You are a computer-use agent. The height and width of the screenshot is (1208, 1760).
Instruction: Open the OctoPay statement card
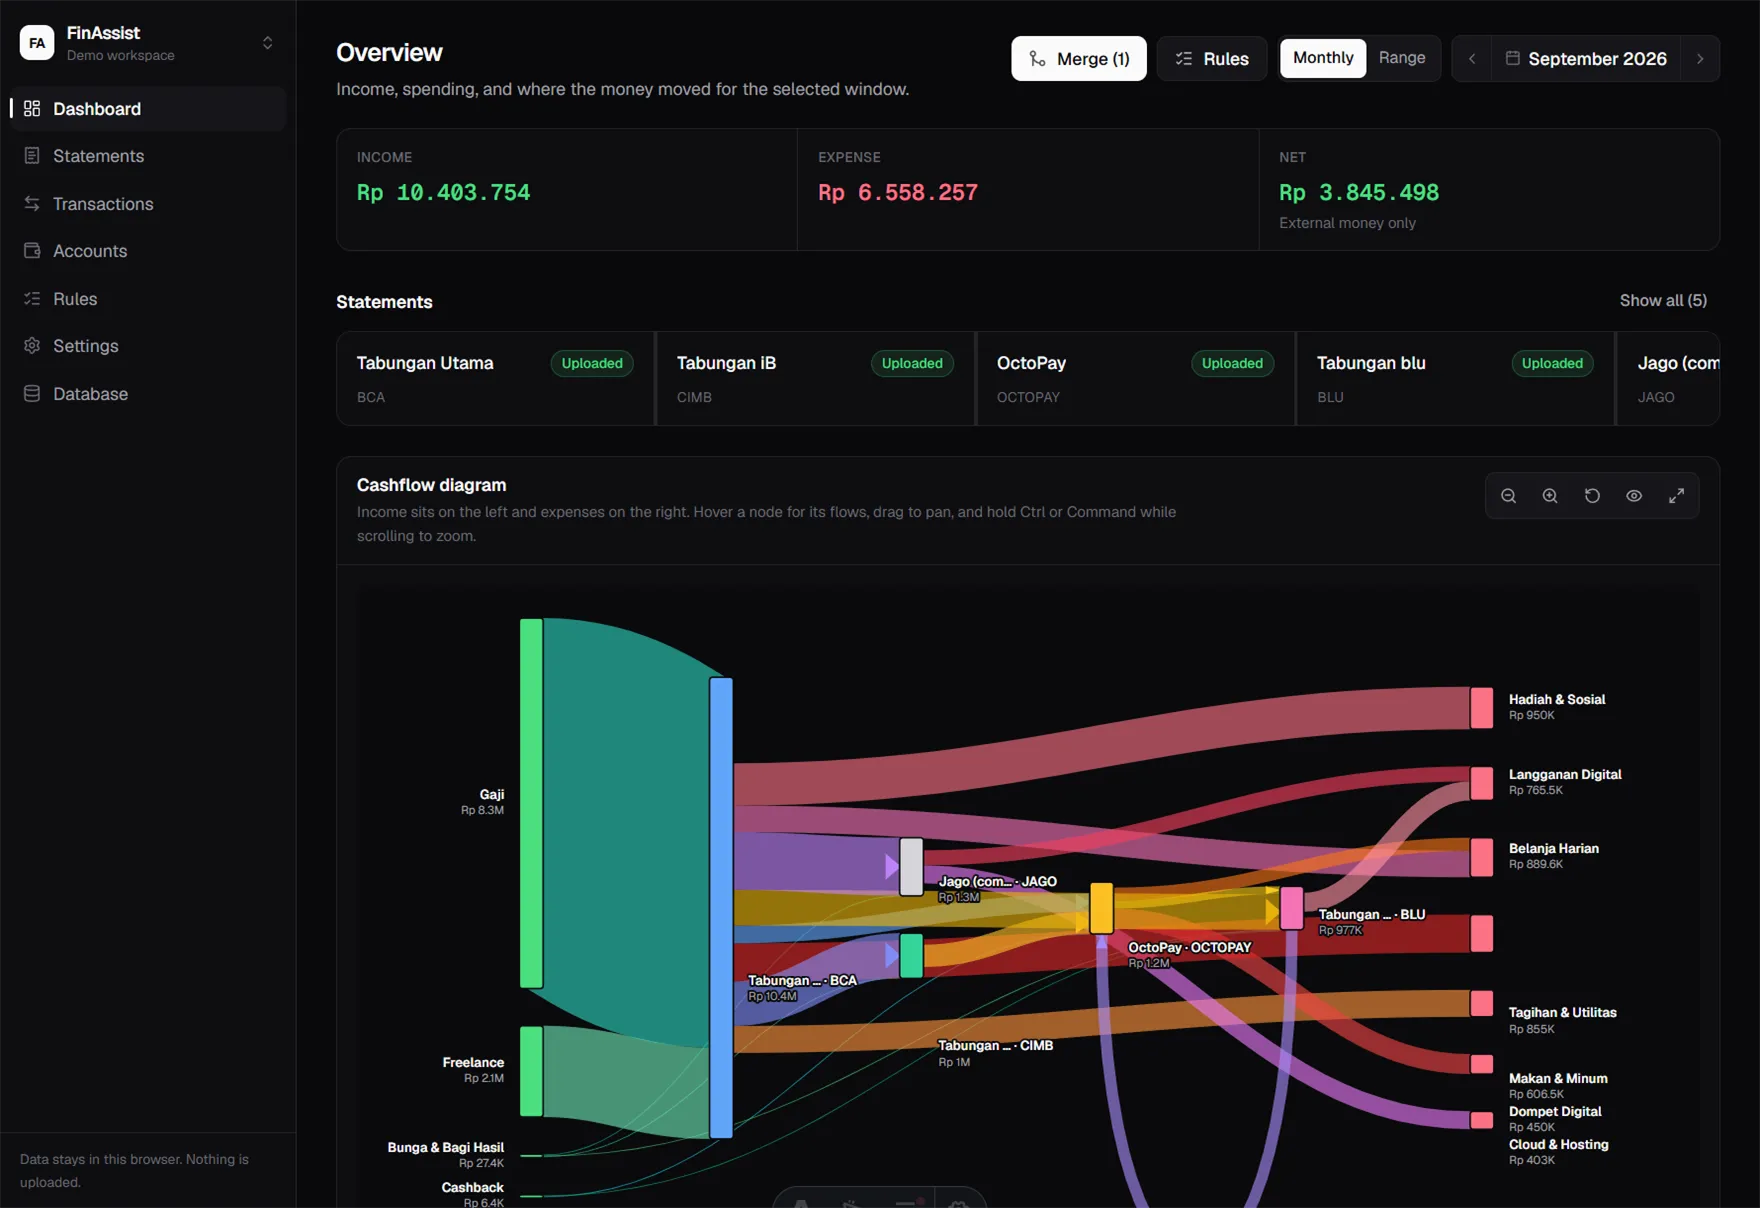pyautogui.click(x=1135, y=379)
